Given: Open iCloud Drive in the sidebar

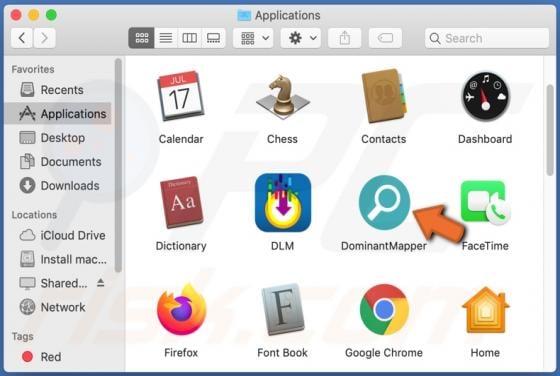Looking at the screenshot, I should (58, 235).
